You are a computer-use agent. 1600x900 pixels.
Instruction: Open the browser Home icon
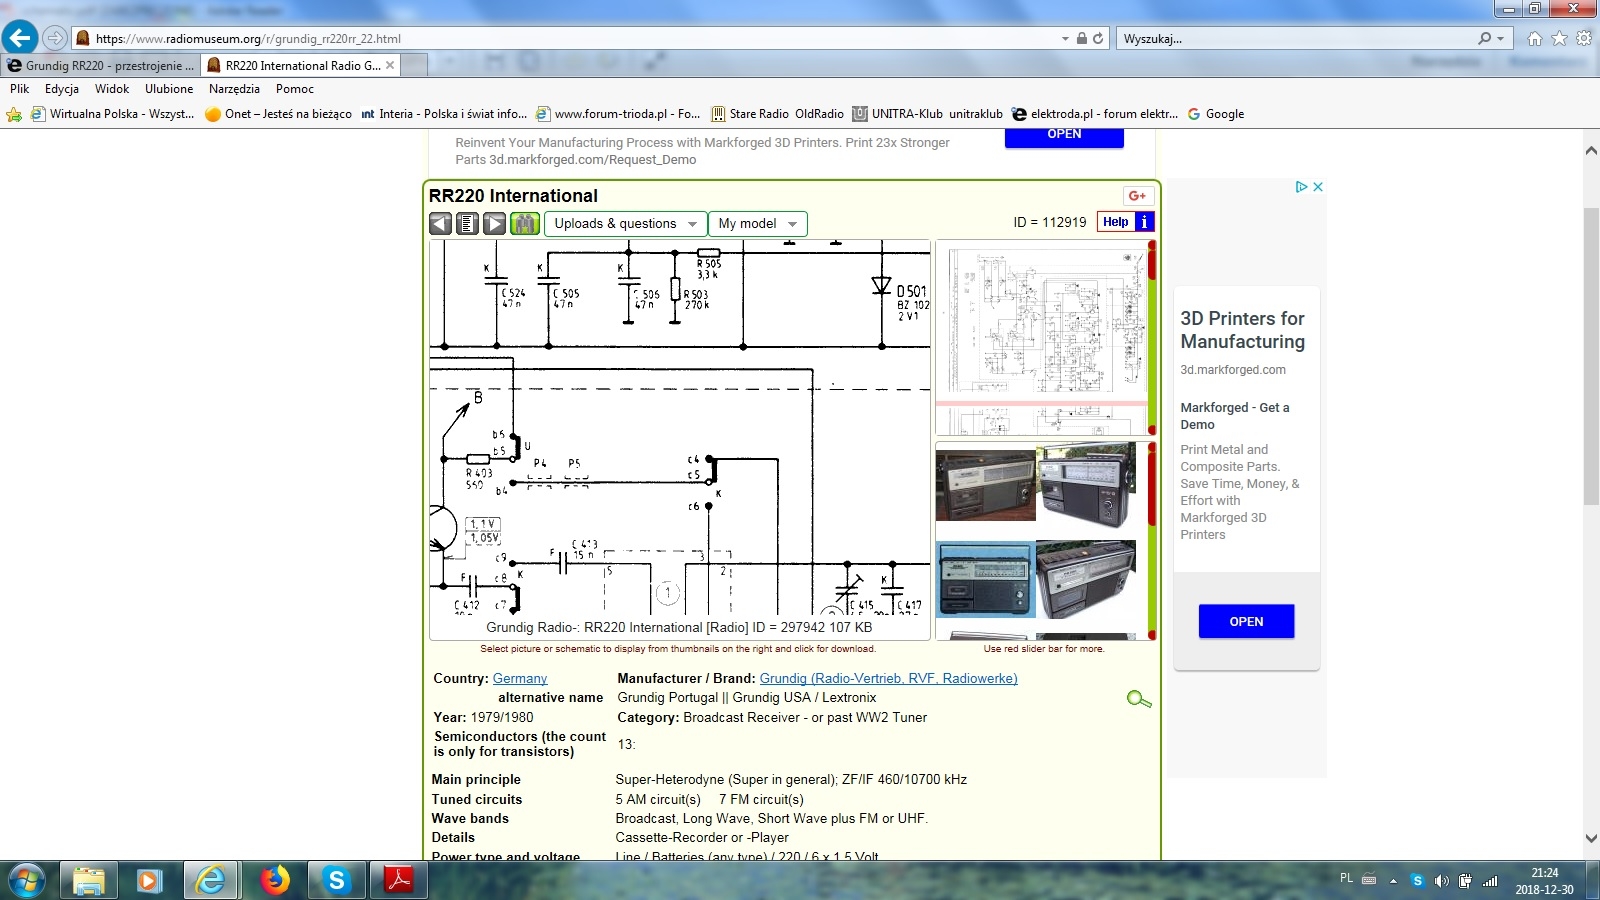click(x=1535, y=38)
